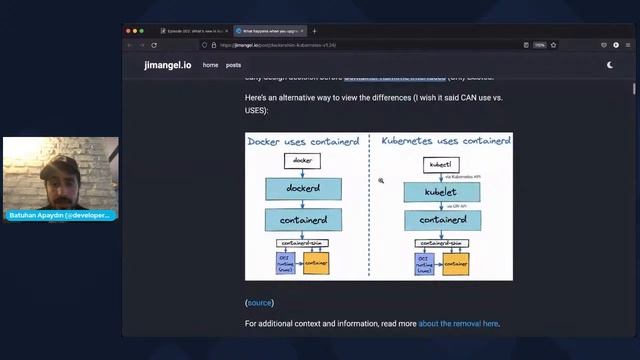Open 'about the removal here' link
The height and width of the screenshot is (360, 640).
click(458, 324)
